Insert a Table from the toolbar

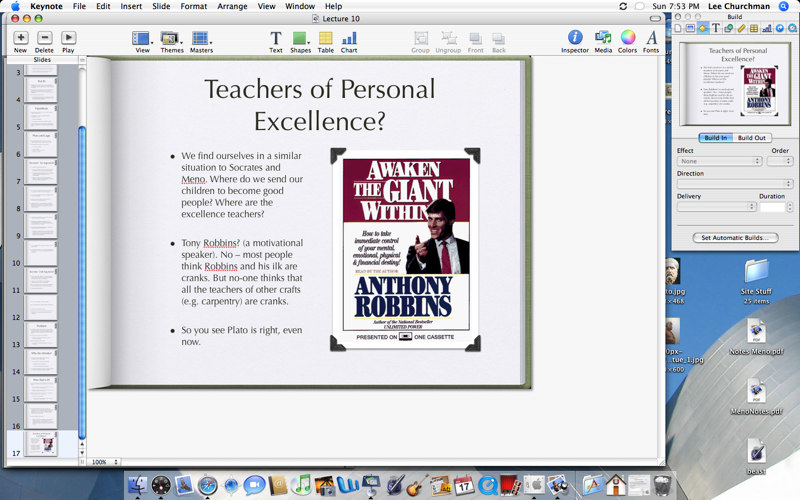click(x=326, y=38)
